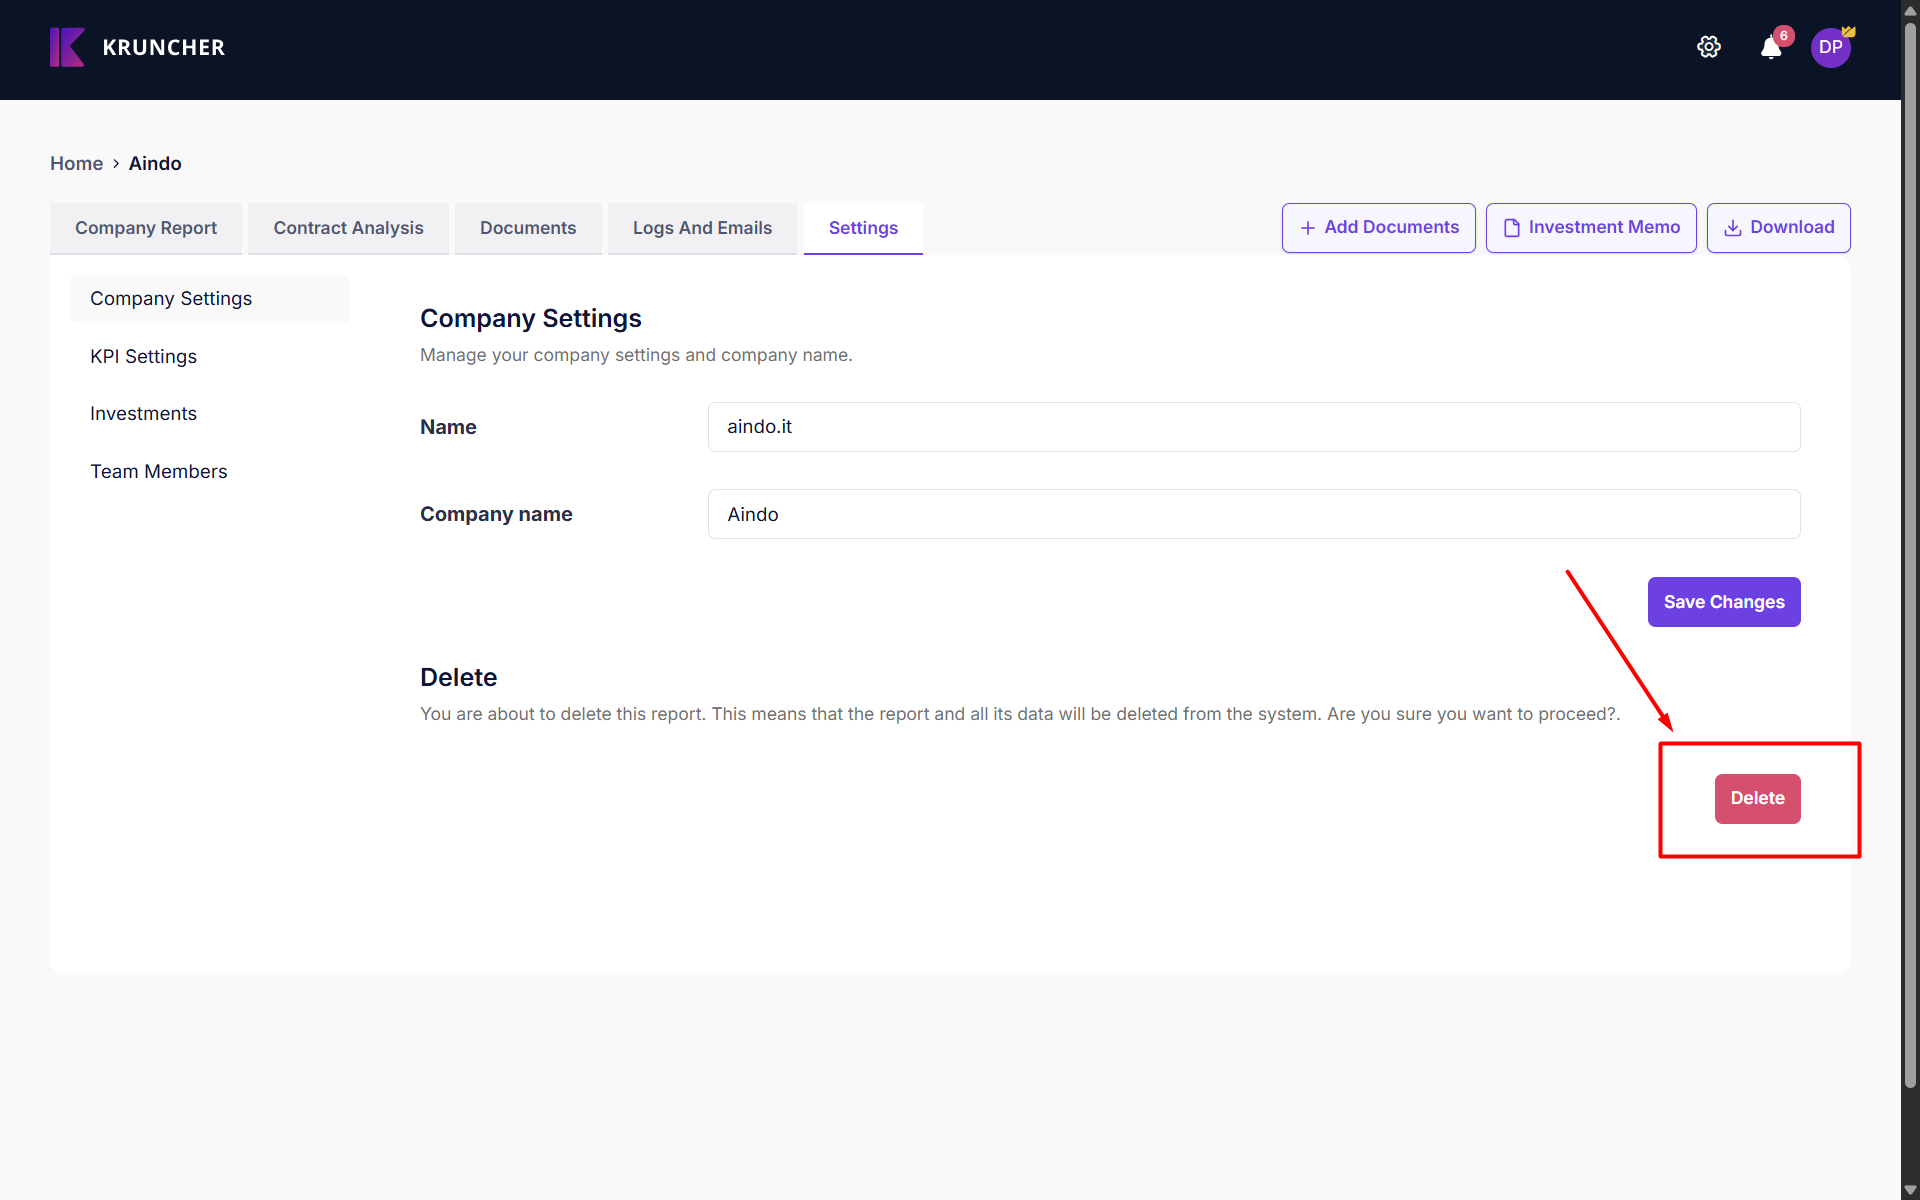The height and width of the screenshot is (1200, 1920).
Task: Open the settings gear icon in header
Action: coord(1709,47)
